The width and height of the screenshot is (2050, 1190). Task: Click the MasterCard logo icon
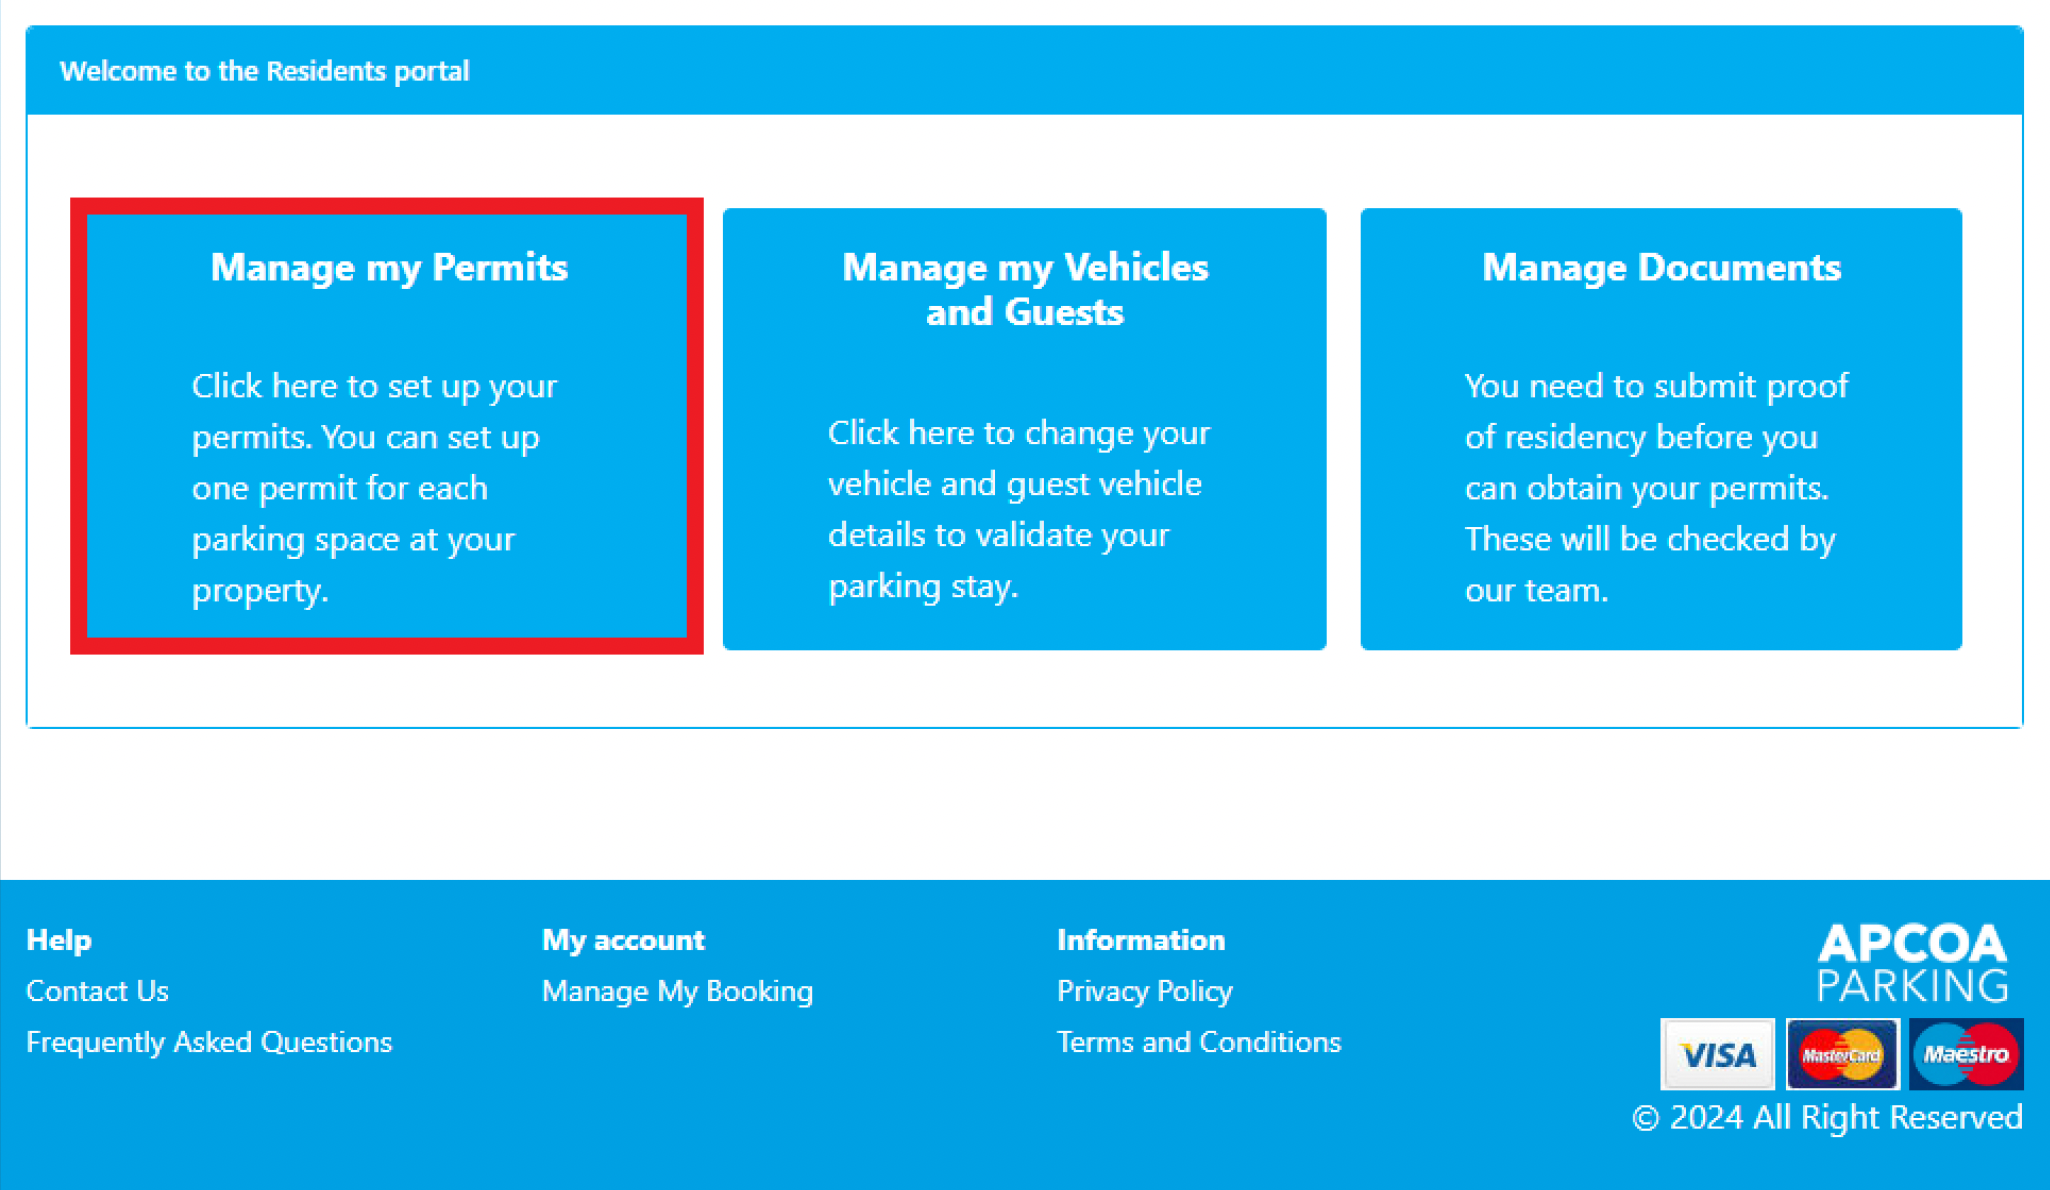[x=1842, y=1054]
